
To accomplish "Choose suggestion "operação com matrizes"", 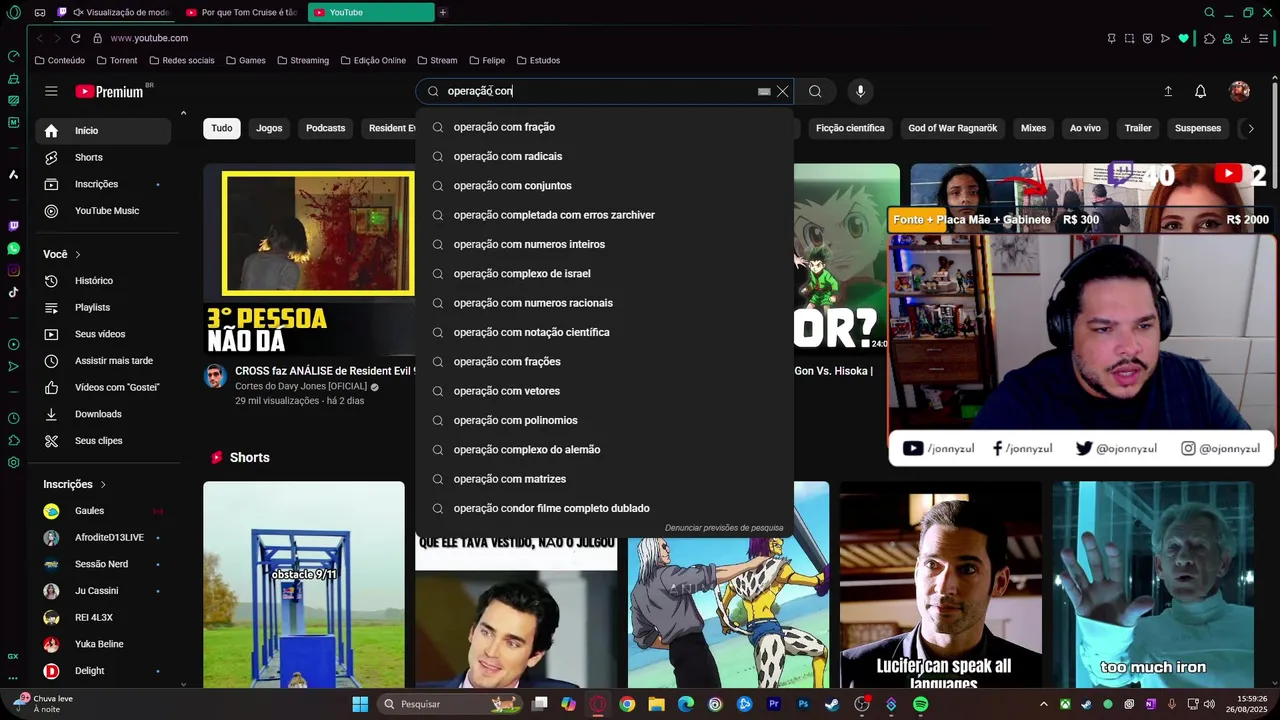I will [x=604, y=479].
